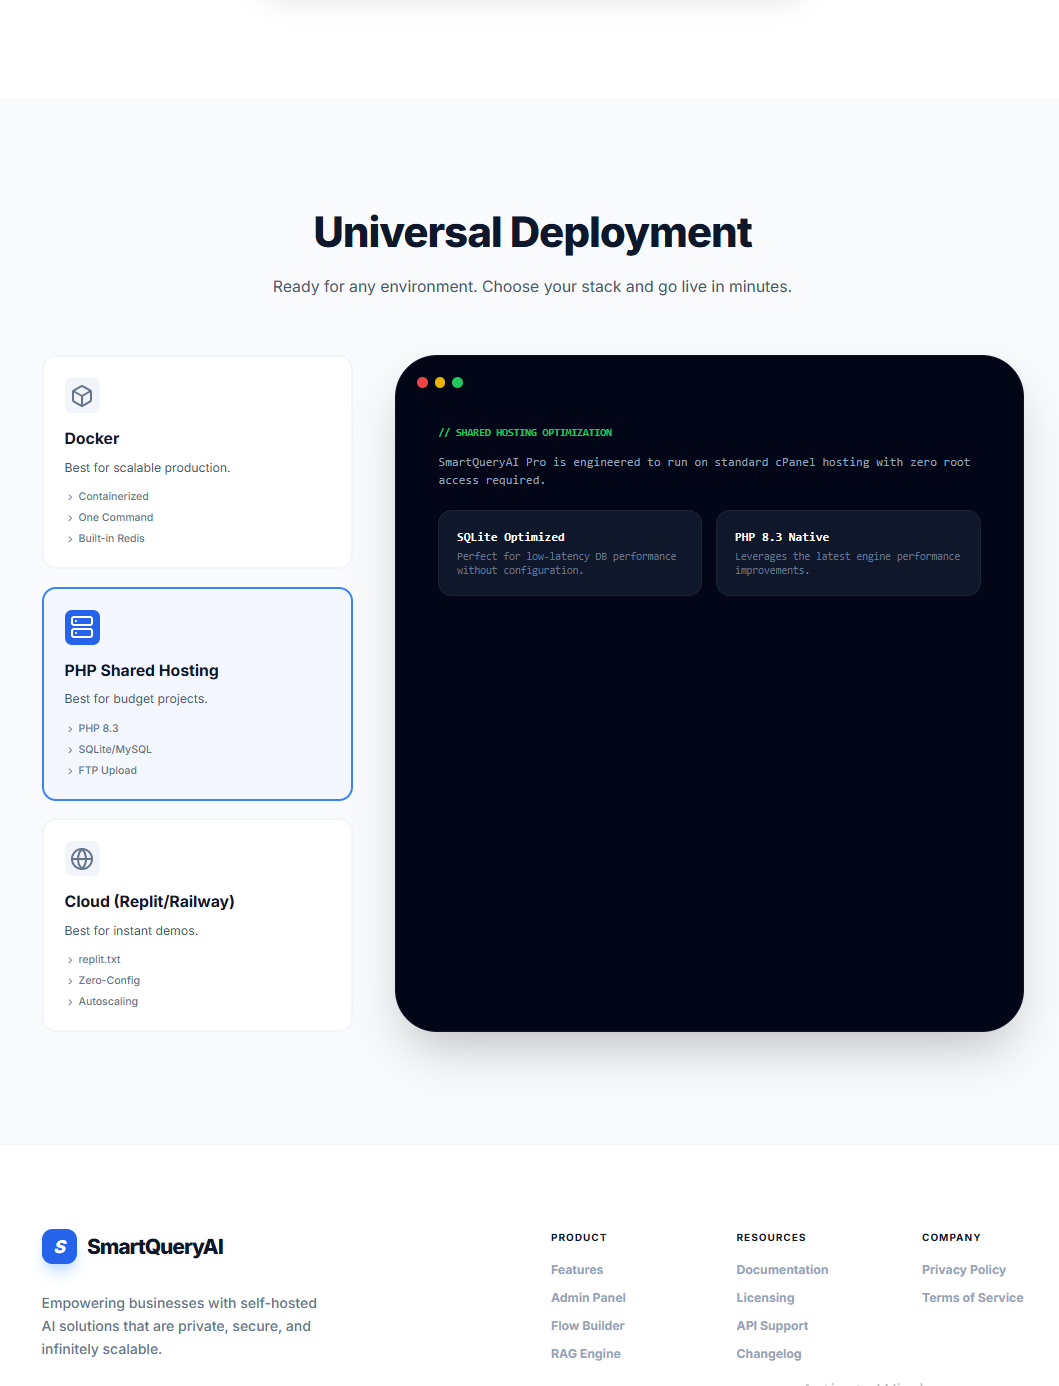
Task: Click the SmartQueryAI logo icon
Action: coord(59,1246)
